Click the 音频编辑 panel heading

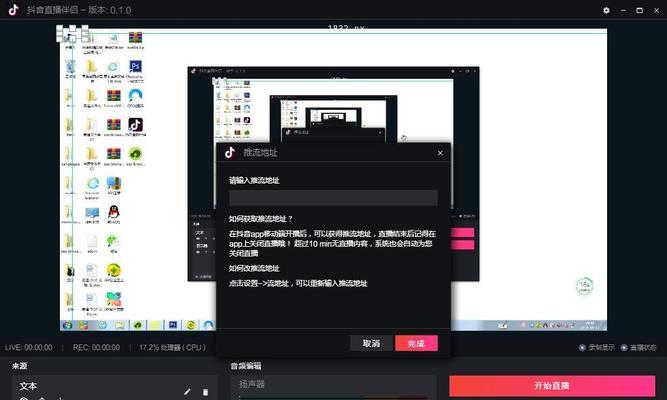coord(246,366)
